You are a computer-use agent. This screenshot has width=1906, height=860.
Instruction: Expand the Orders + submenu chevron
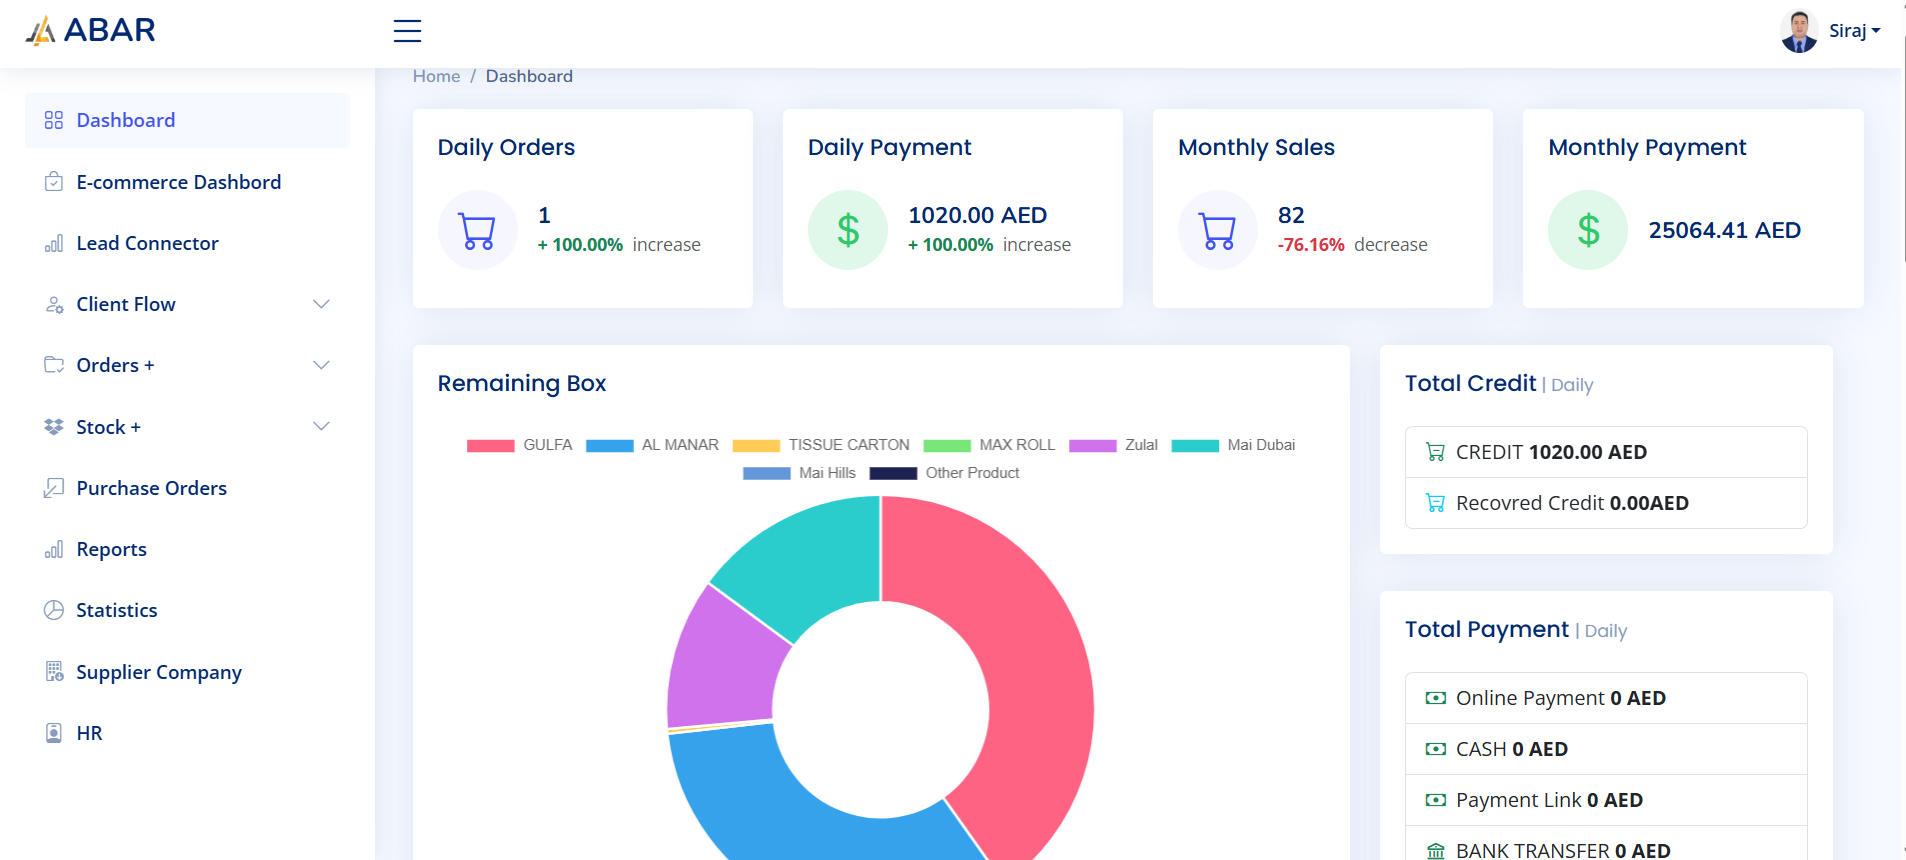[x=321, y=365]
